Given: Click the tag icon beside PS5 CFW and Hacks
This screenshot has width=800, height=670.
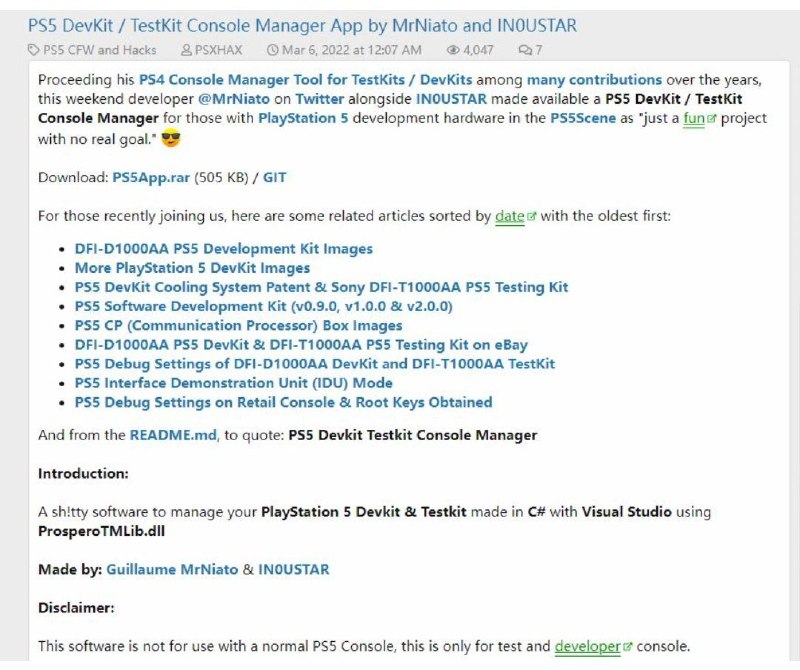Looking at the screenshot, I should point(33,50).
